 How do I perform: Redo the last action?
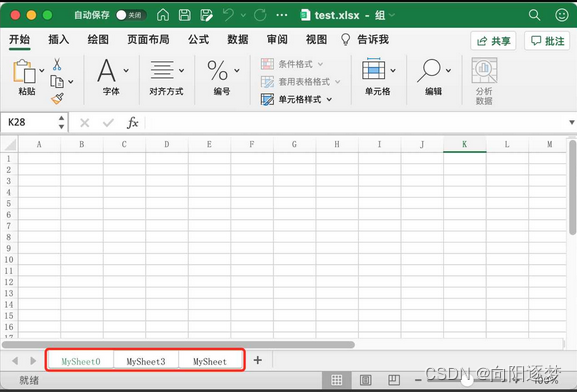point(260,15)
